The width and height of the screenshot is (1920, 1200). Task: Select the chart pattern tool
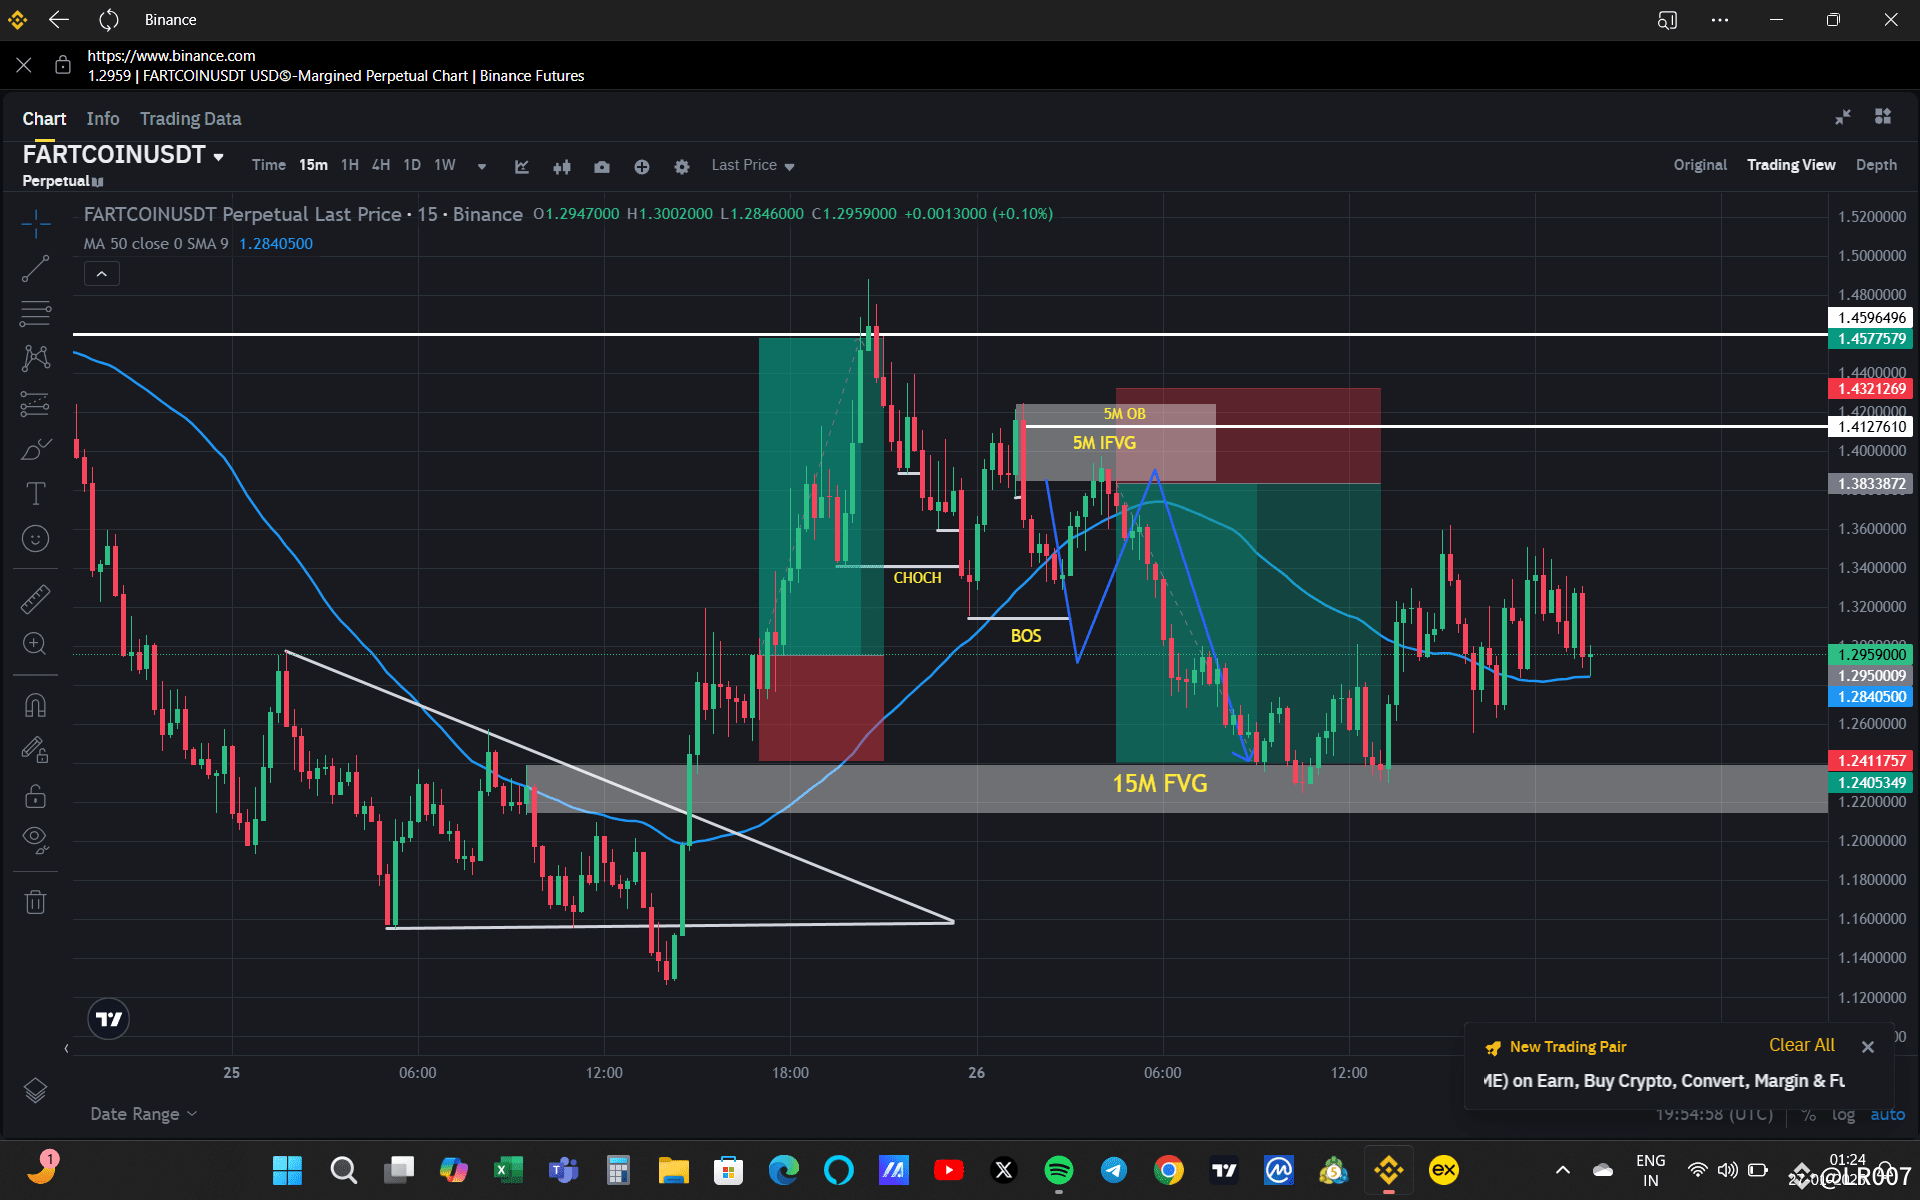36,358
